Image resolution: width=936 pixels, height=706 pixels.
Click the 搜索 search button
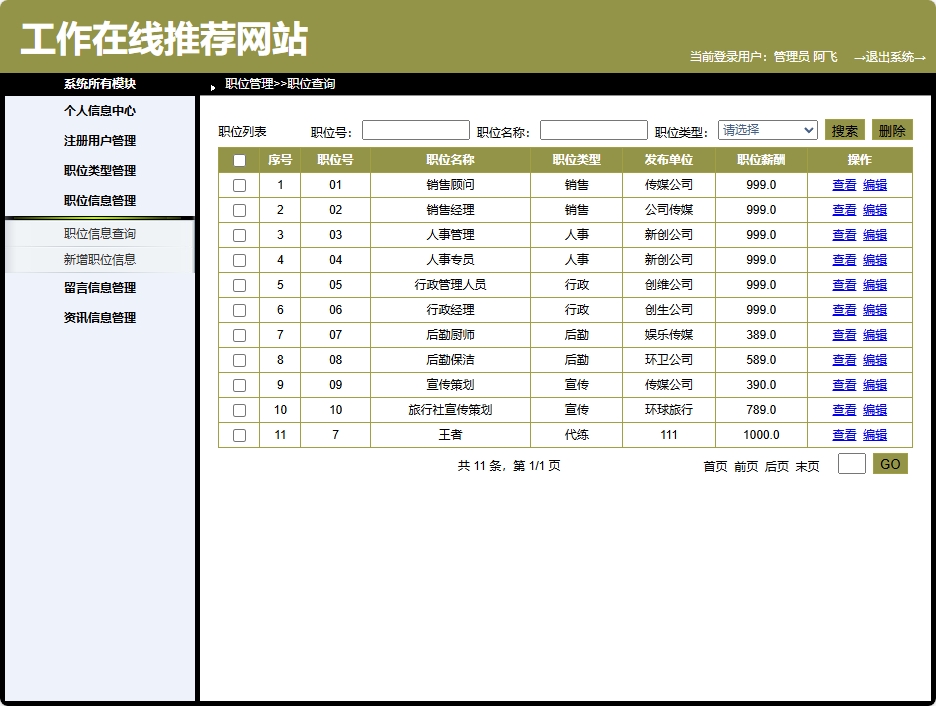tap(843, 129)
